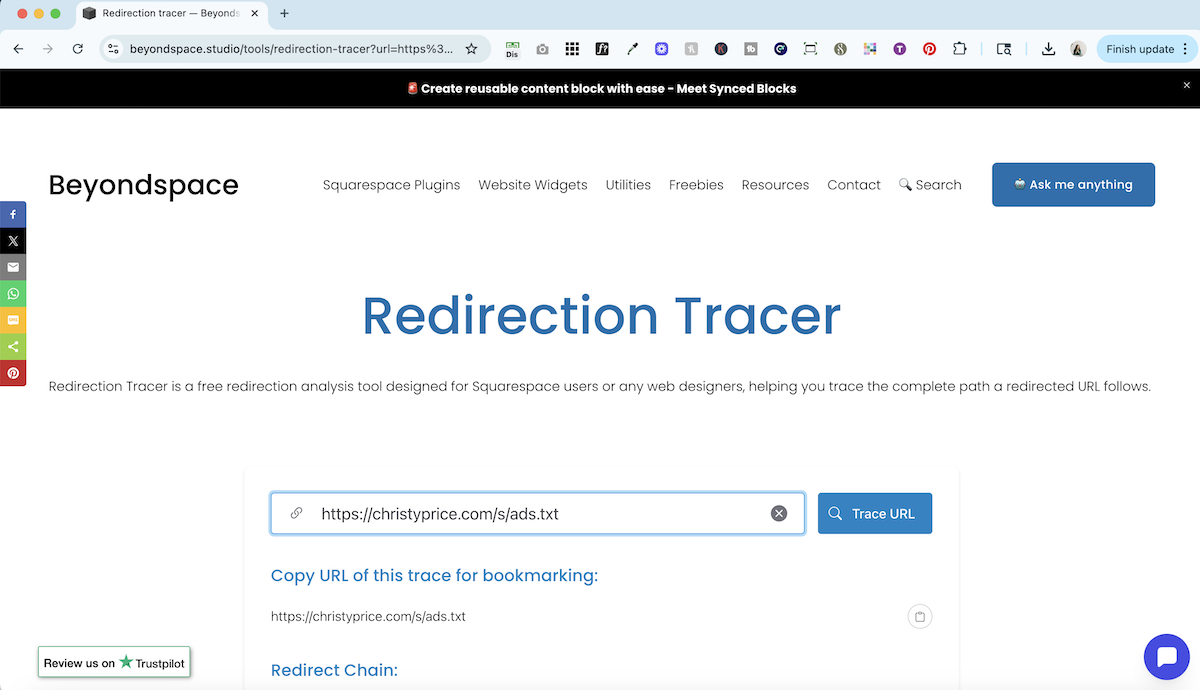Reload the current page
The width and height of the screenshot is (1200, 690).
(x=78, y=48)
